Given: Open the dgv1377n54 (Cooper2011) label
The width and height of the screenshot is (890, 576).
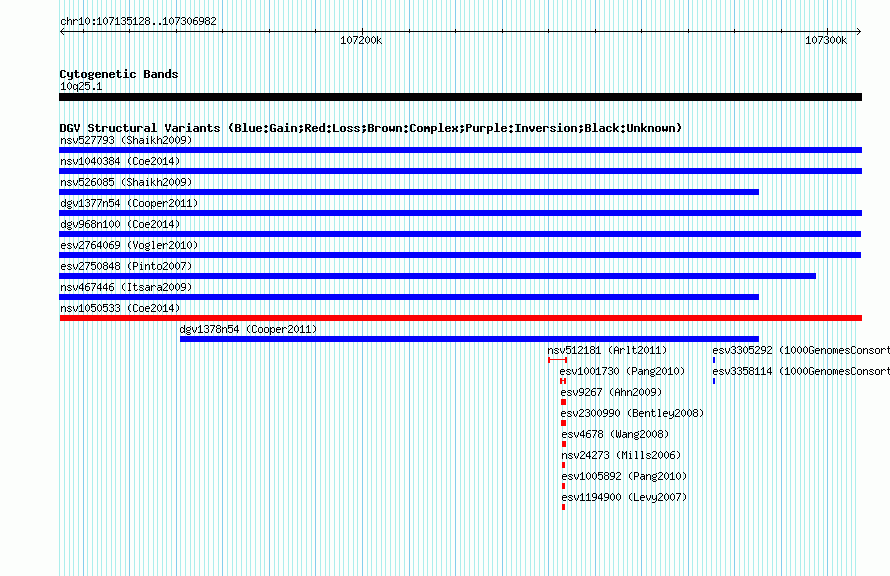Looking at the screenshot, I should click(129, 203).
